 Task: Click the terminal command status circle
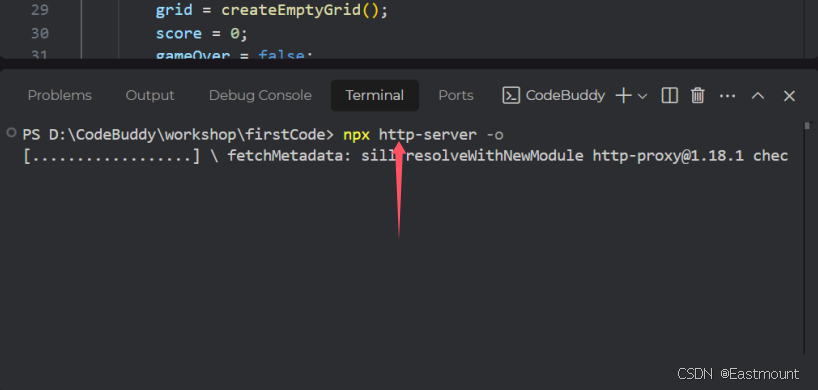(x=11, y=133)
